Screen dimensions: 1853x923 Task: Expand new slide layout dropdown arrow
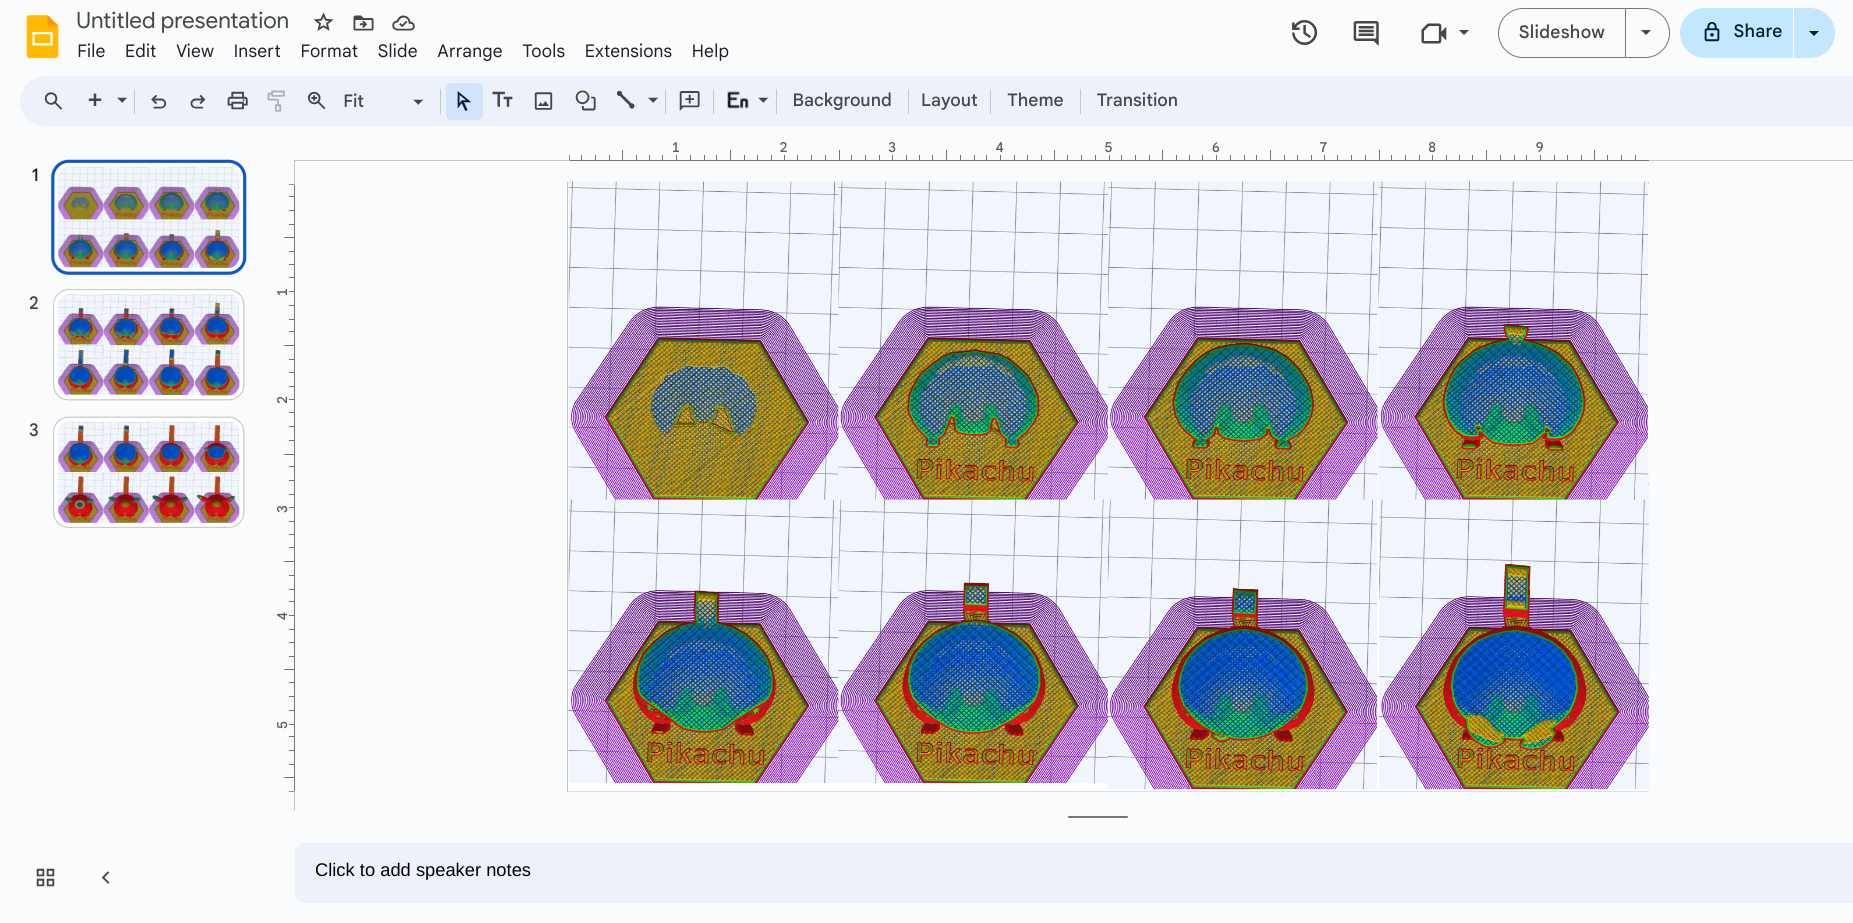pos(122,100)
